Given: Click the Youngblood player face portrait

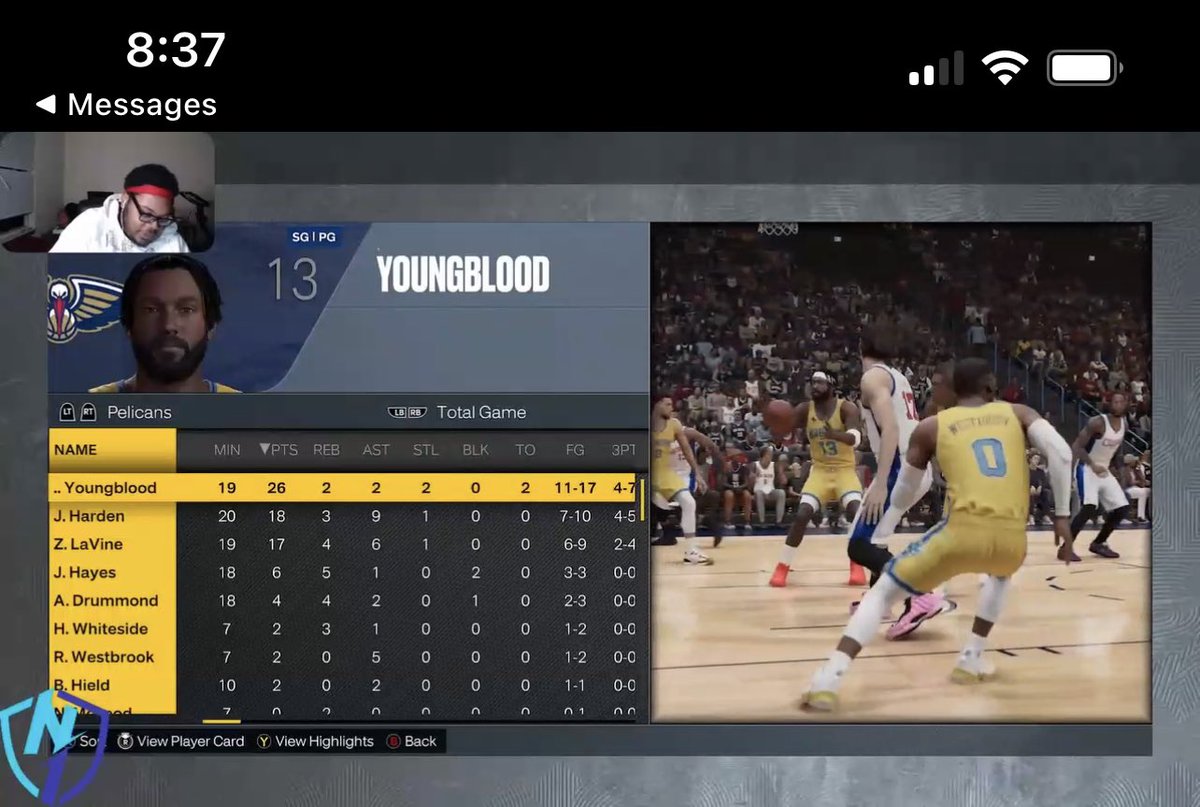Looking at the screenshot, I should (x=172, y=322).
